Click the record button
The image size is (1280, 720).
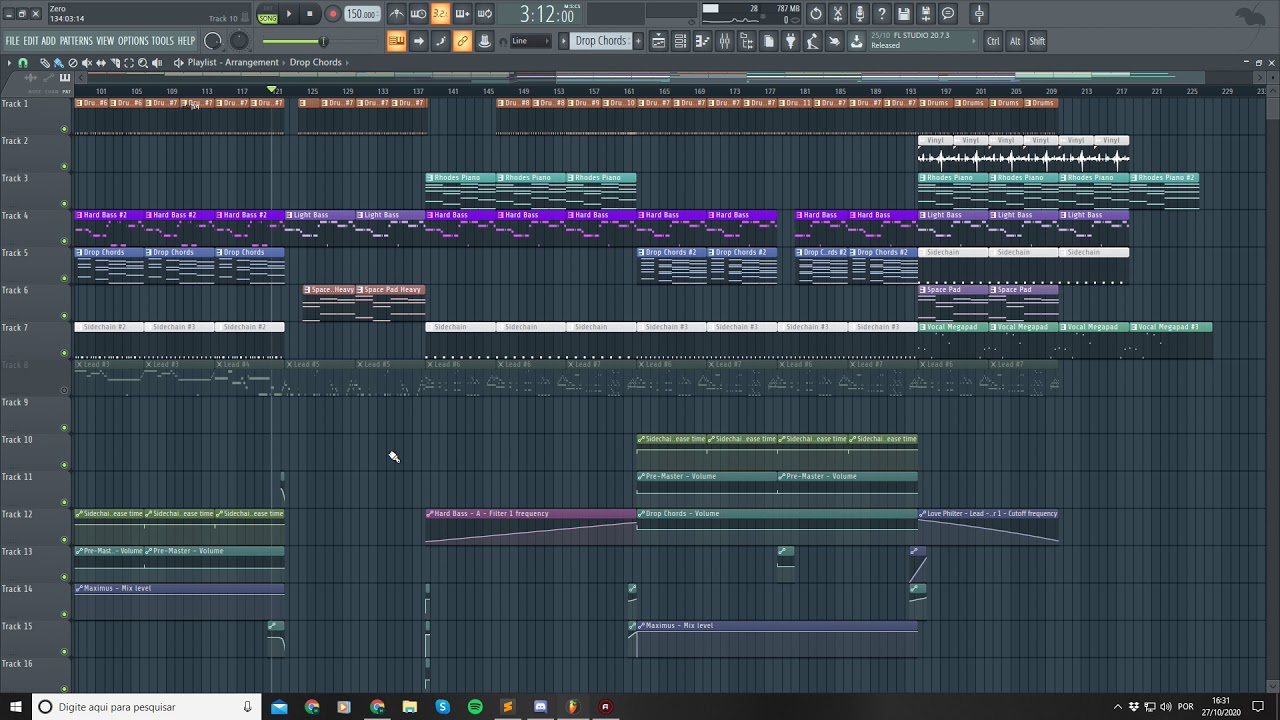332,14
